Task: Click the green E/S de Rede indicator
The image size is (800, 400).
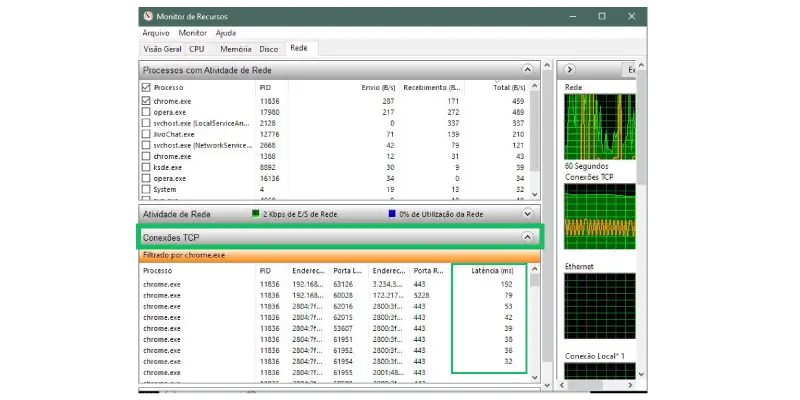Action: 256,213
